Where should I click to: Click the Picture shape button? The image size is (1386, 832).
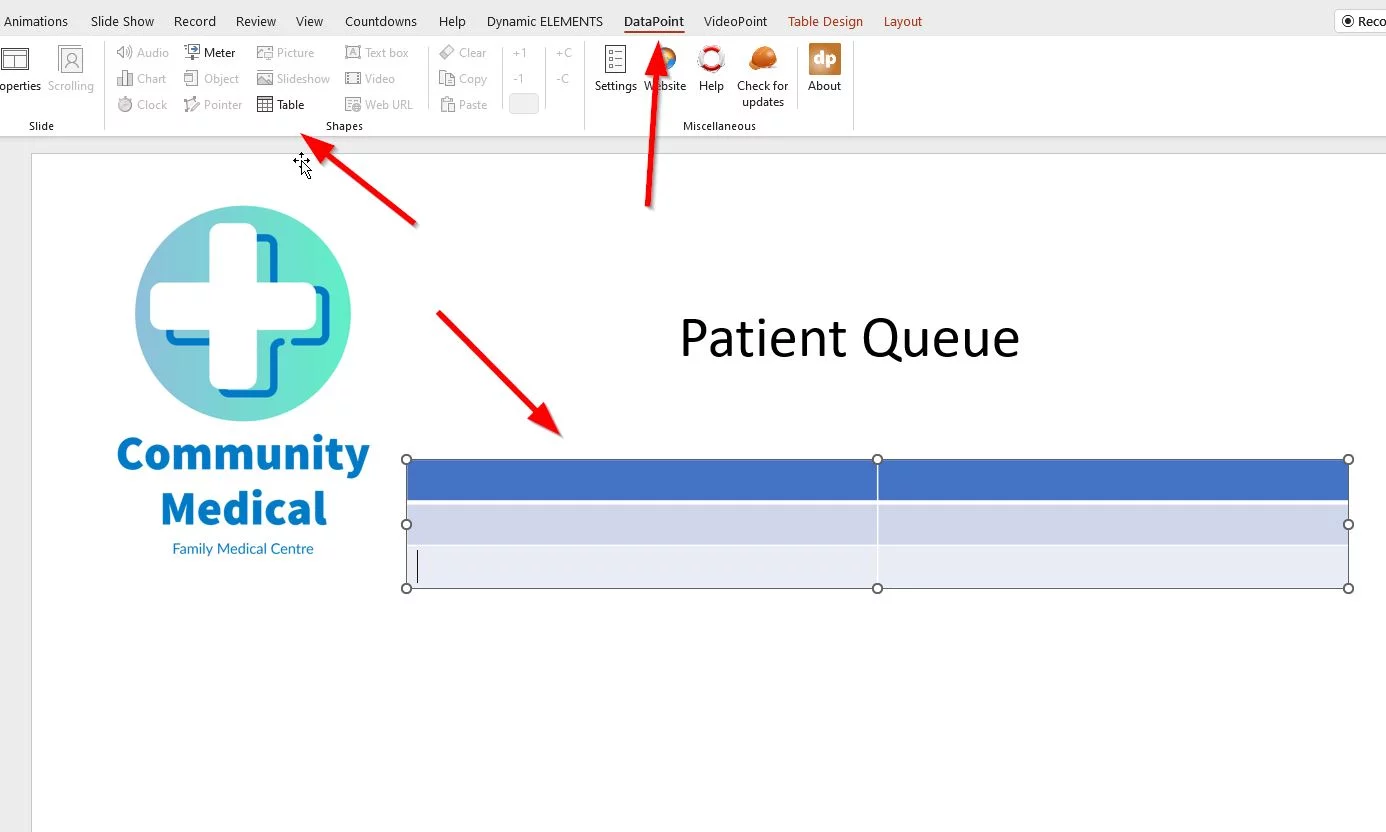(x=285, y=53)
